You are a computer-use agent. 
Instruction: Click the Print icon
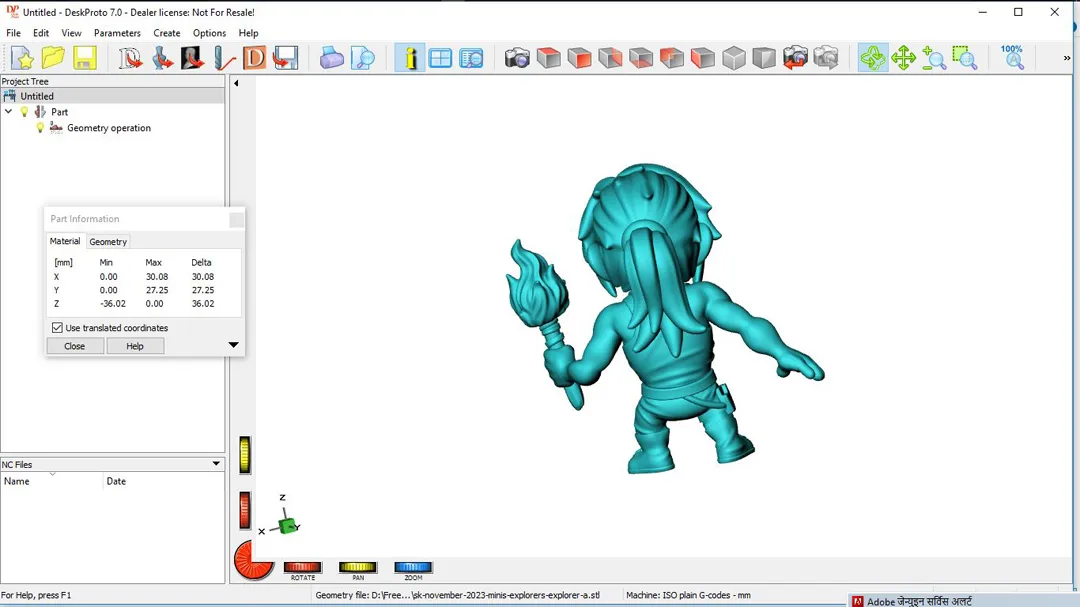point(331,58)
